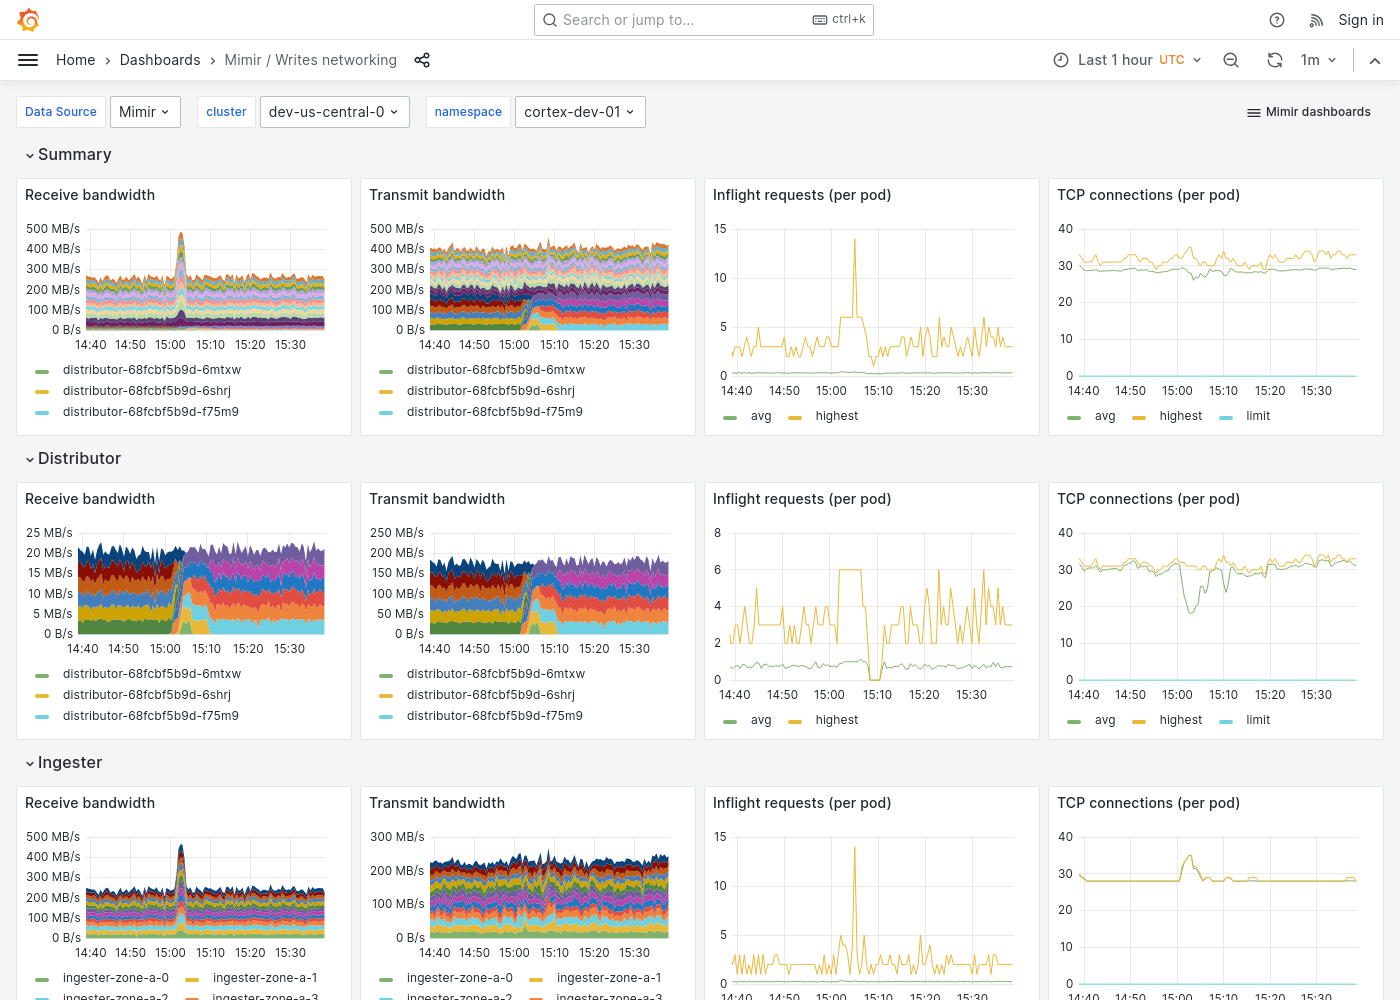Navigate to Dashboards in the breadcrumb
The height and width of the screenshot is (1000, 1400).
(160, 60)
